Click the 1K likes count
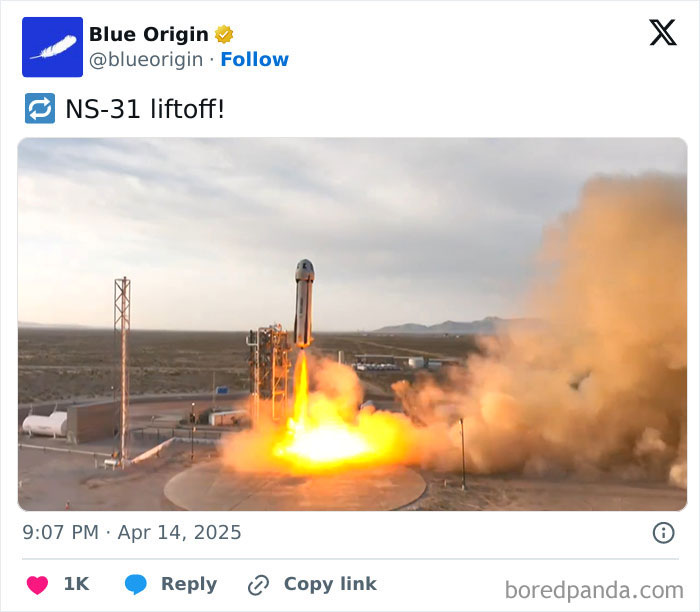The width and height of the screenshot is (700, 612). pyautogui.click(x=76, y=584)
